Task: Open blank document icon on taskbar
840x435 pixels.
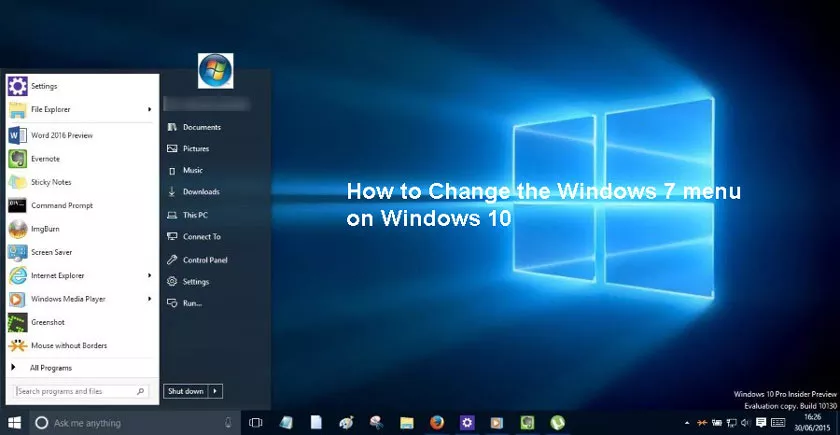Action: pos(316,423)
